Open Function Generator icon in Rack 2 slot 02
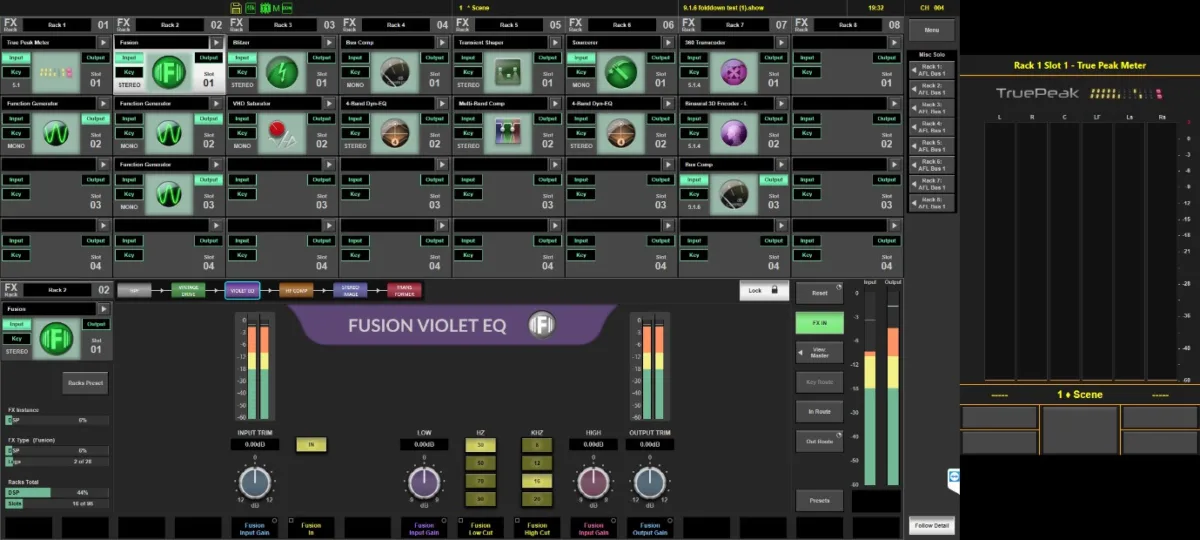The height and width of the screenshot is (540, 1200). pyautogui.click(x=167, y=133)
